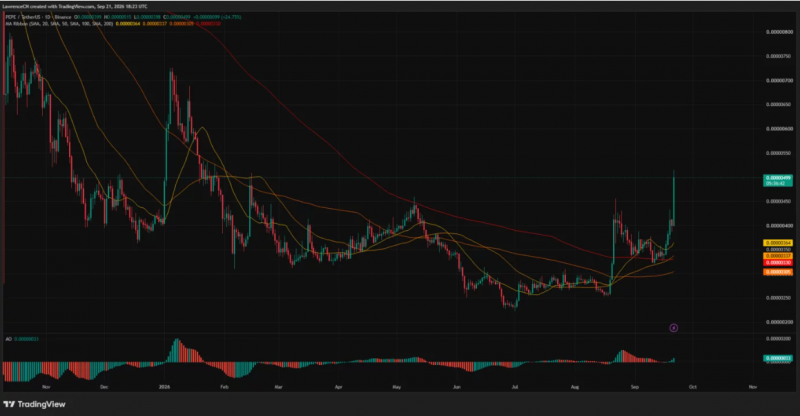Image resolution: width=800 pixels, height=416 pixels.
Task: Click the 2026 year label on time axis
Action: coord(164,387)
